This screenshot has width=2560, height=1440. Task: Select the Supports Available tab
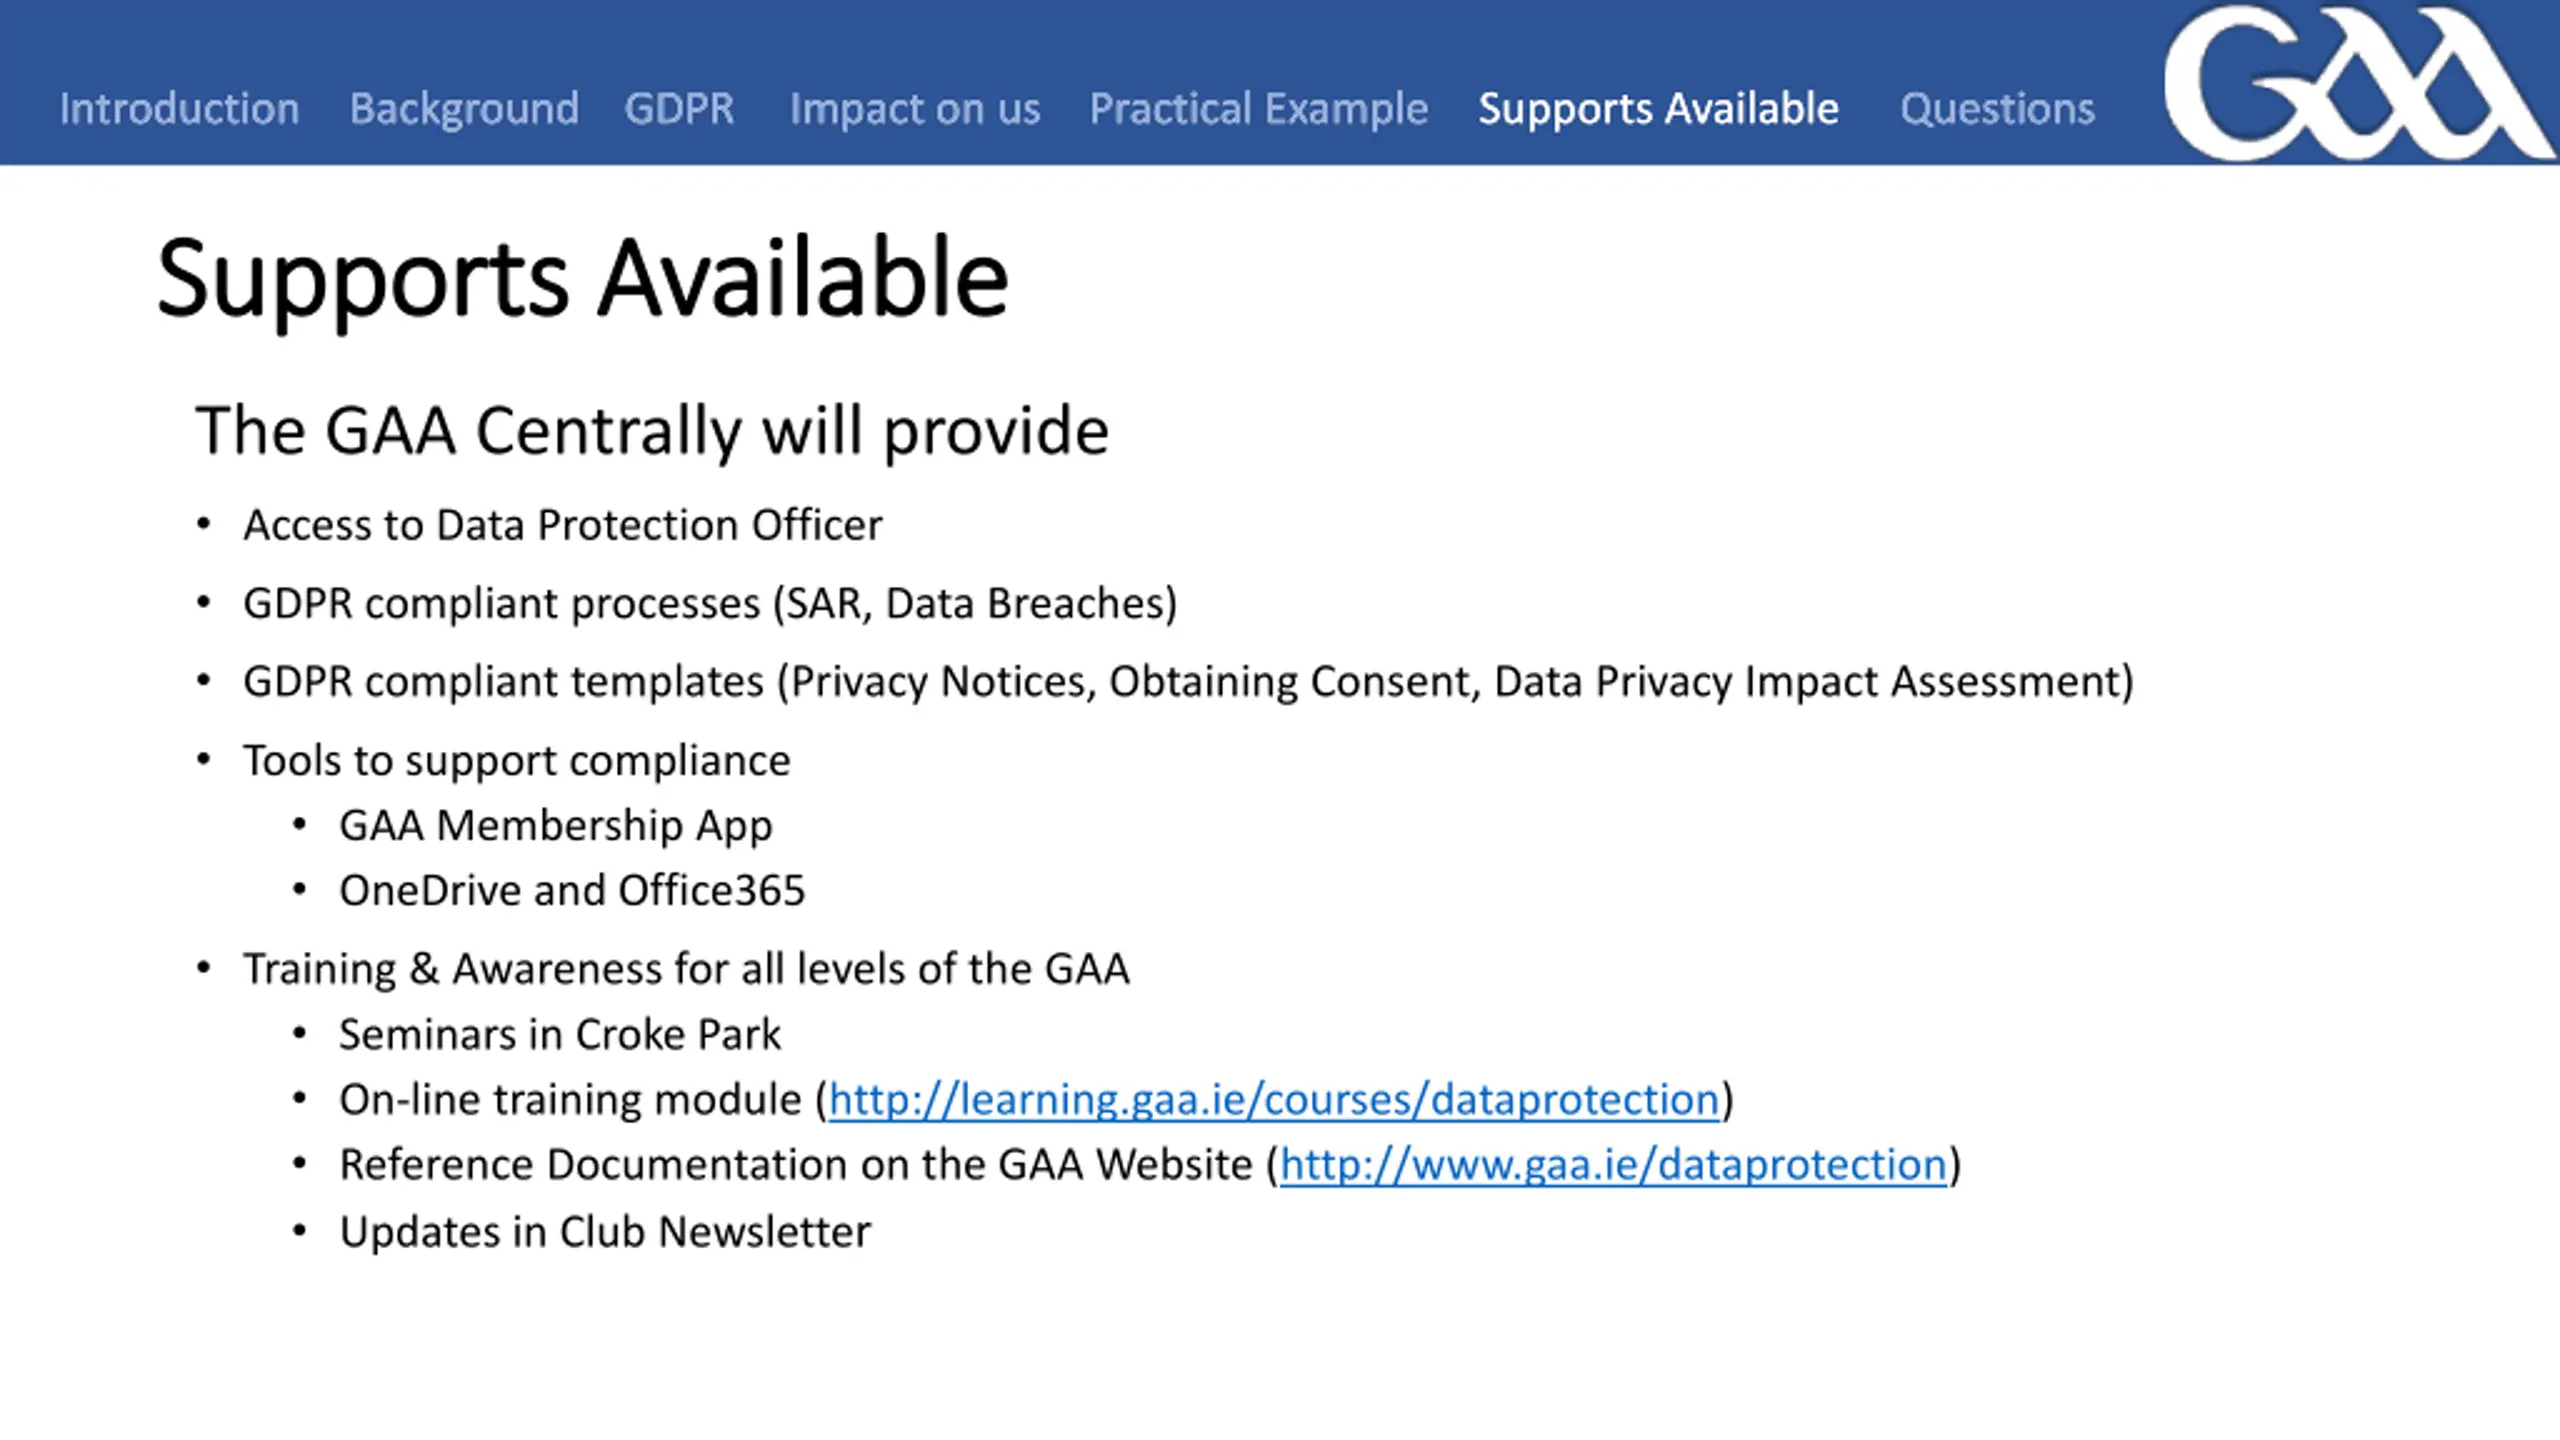tap(1659, 109)
